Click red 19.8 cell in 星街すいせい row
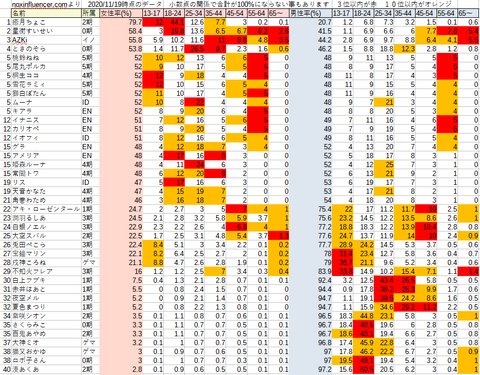This screenshot has width=480, height=375. point(174,31)
